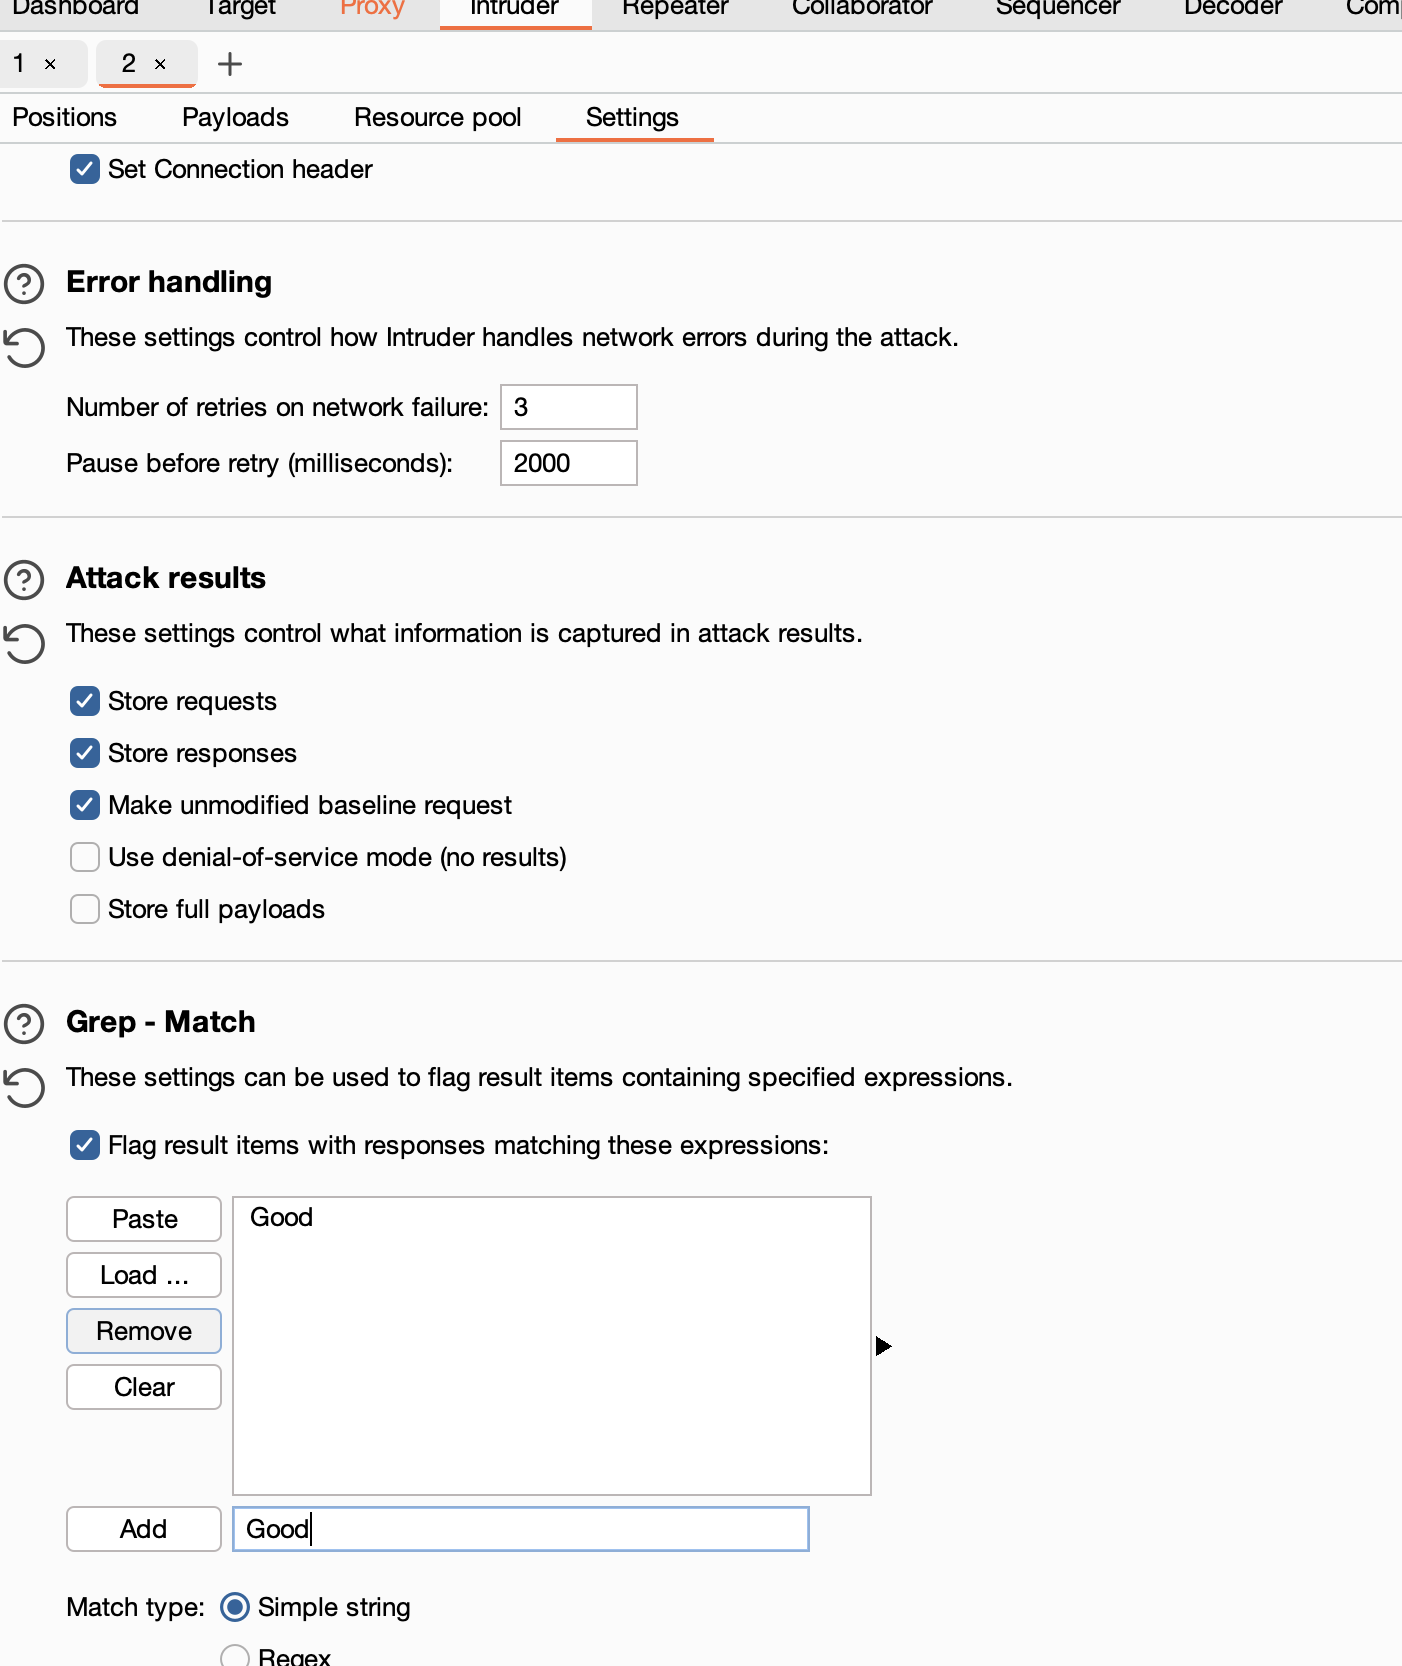Uncheck Store responses option
Image resolution: width=1402 pixels, height=1666 pixels.
[x=85, y=753]
